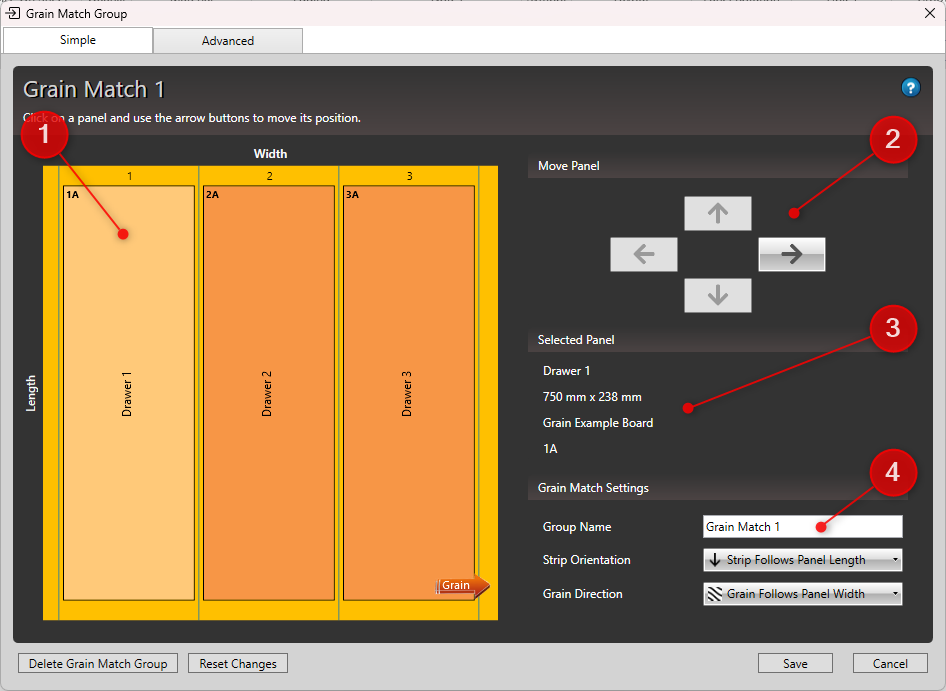Click the 750 mm x 238 mm text
Image resolution: width=946 pixels, height=691 pixels.
point(592,396)
